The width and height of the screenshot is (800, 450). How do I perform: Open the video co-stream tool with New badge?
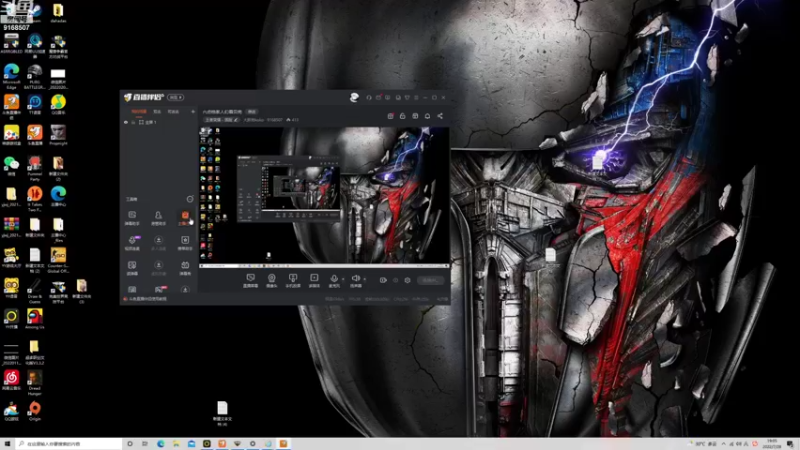132,242
